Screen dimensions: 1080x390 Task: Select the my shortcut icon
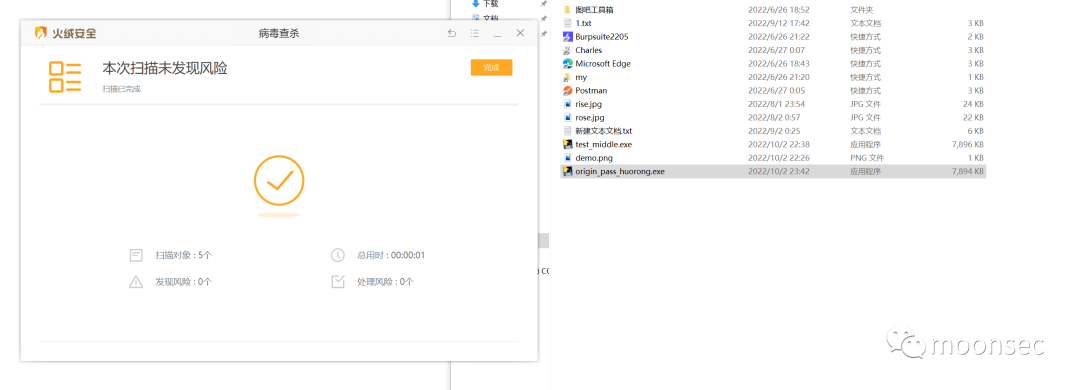tap(568, 77)
